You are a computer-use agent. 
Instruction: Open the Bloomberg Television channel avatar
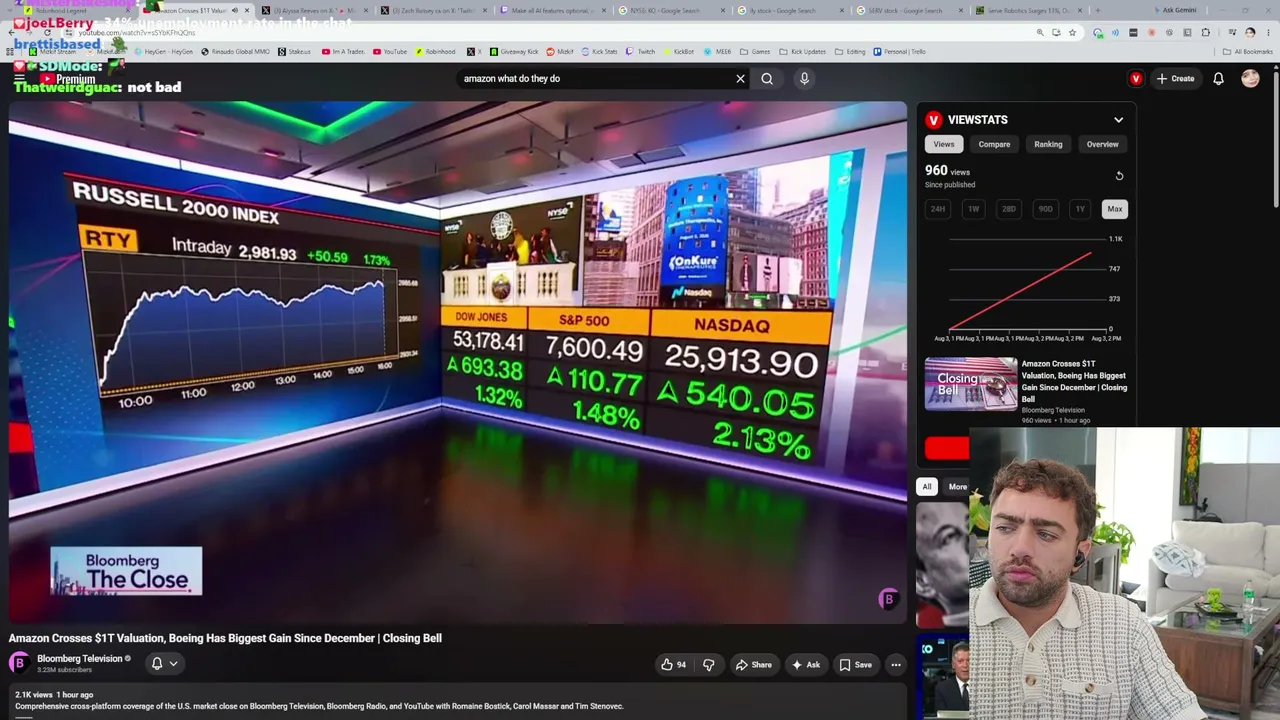[x=19, y=663]
